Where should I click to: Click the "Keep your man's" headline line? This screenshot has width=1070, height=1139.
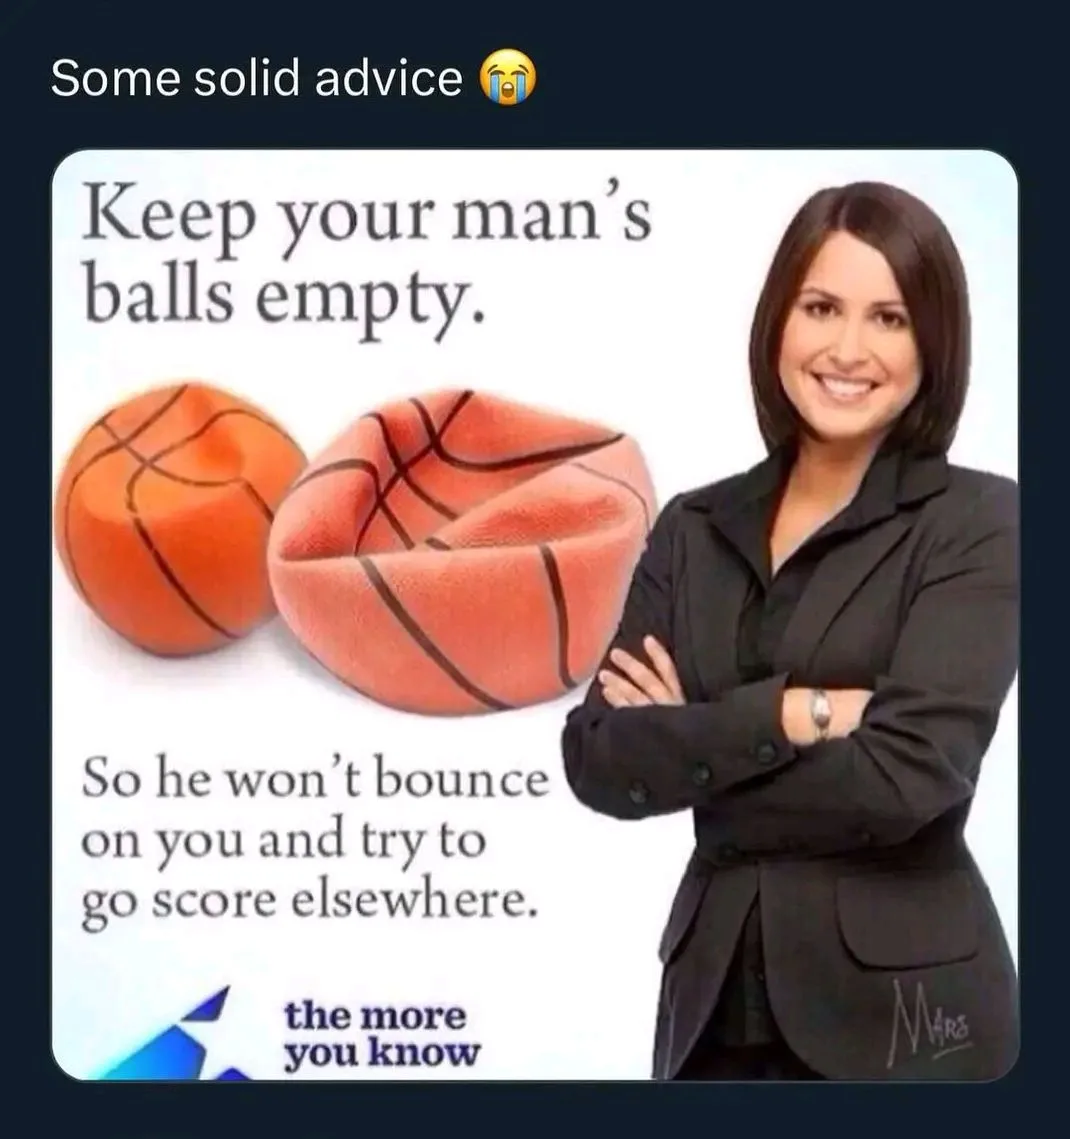click(367, 219)
